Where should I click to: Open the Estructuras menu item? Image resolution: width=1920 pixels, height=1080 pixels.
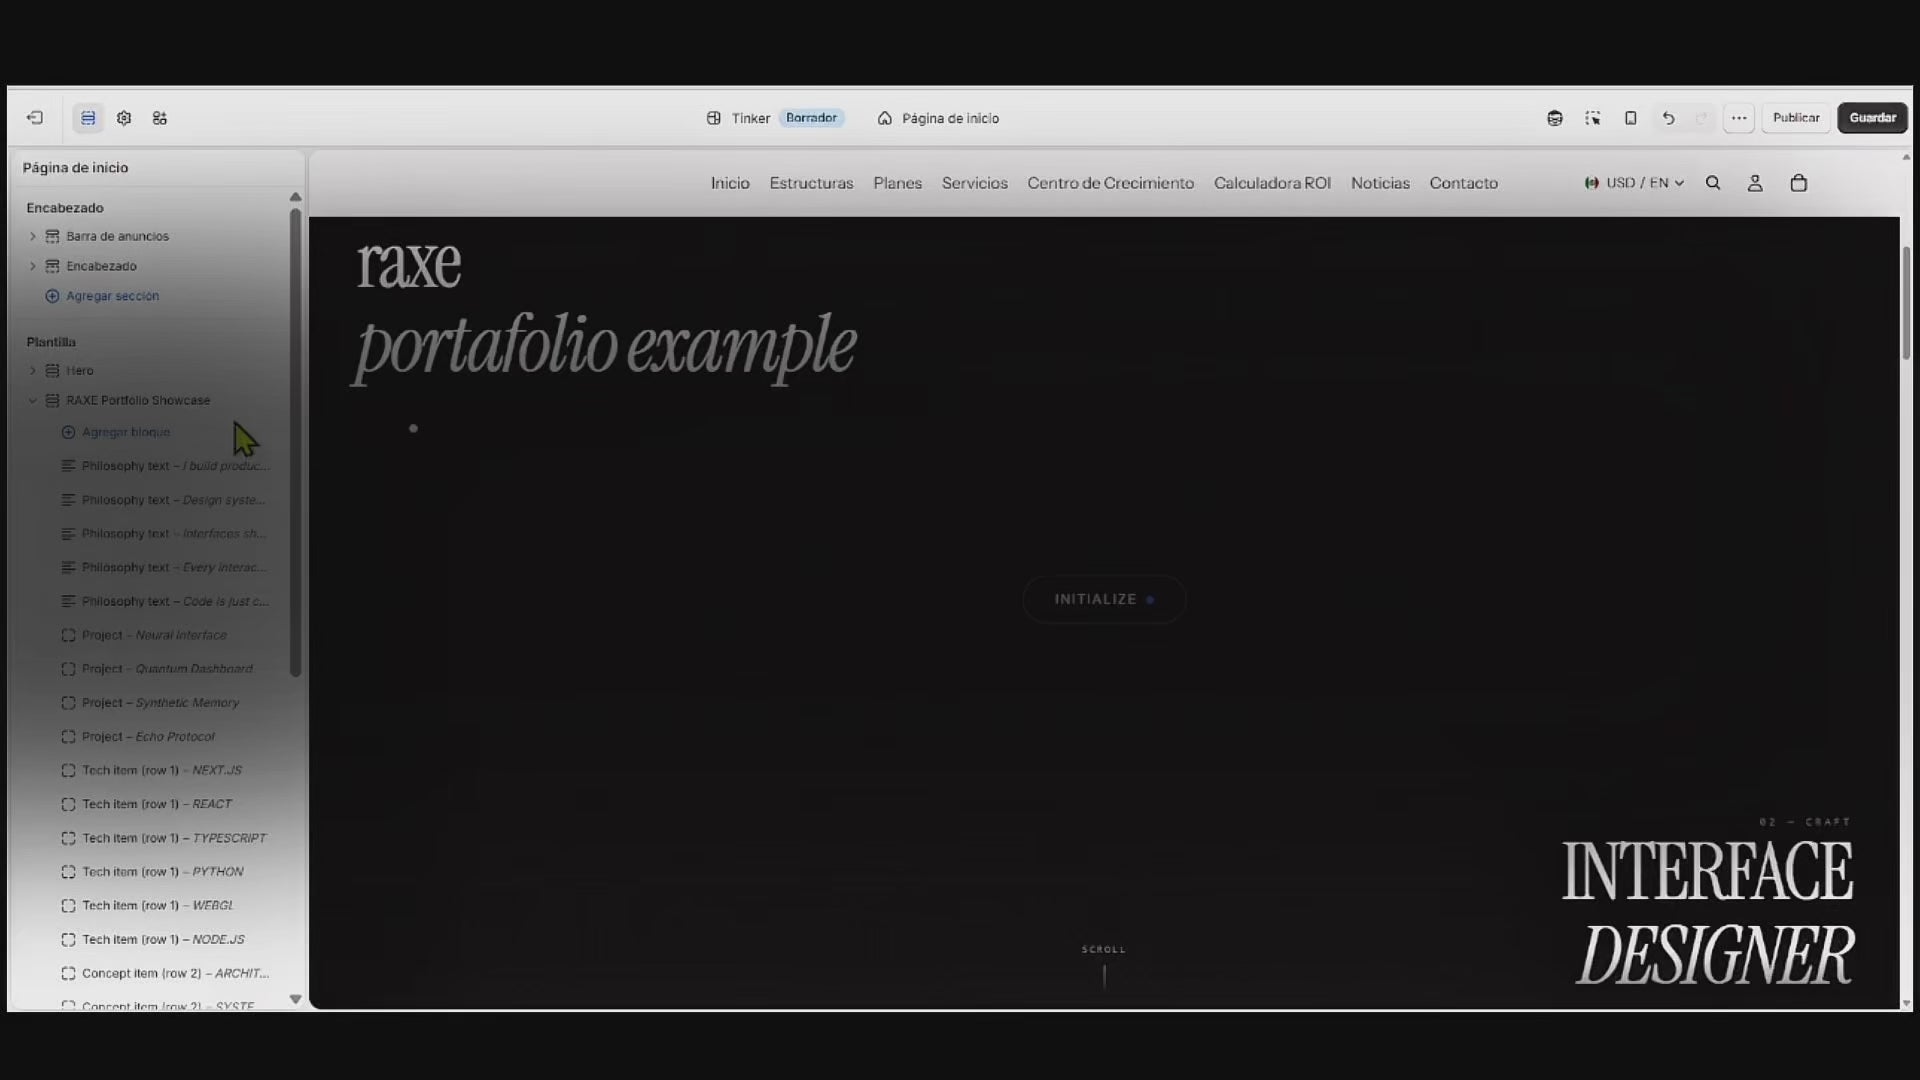811,183
